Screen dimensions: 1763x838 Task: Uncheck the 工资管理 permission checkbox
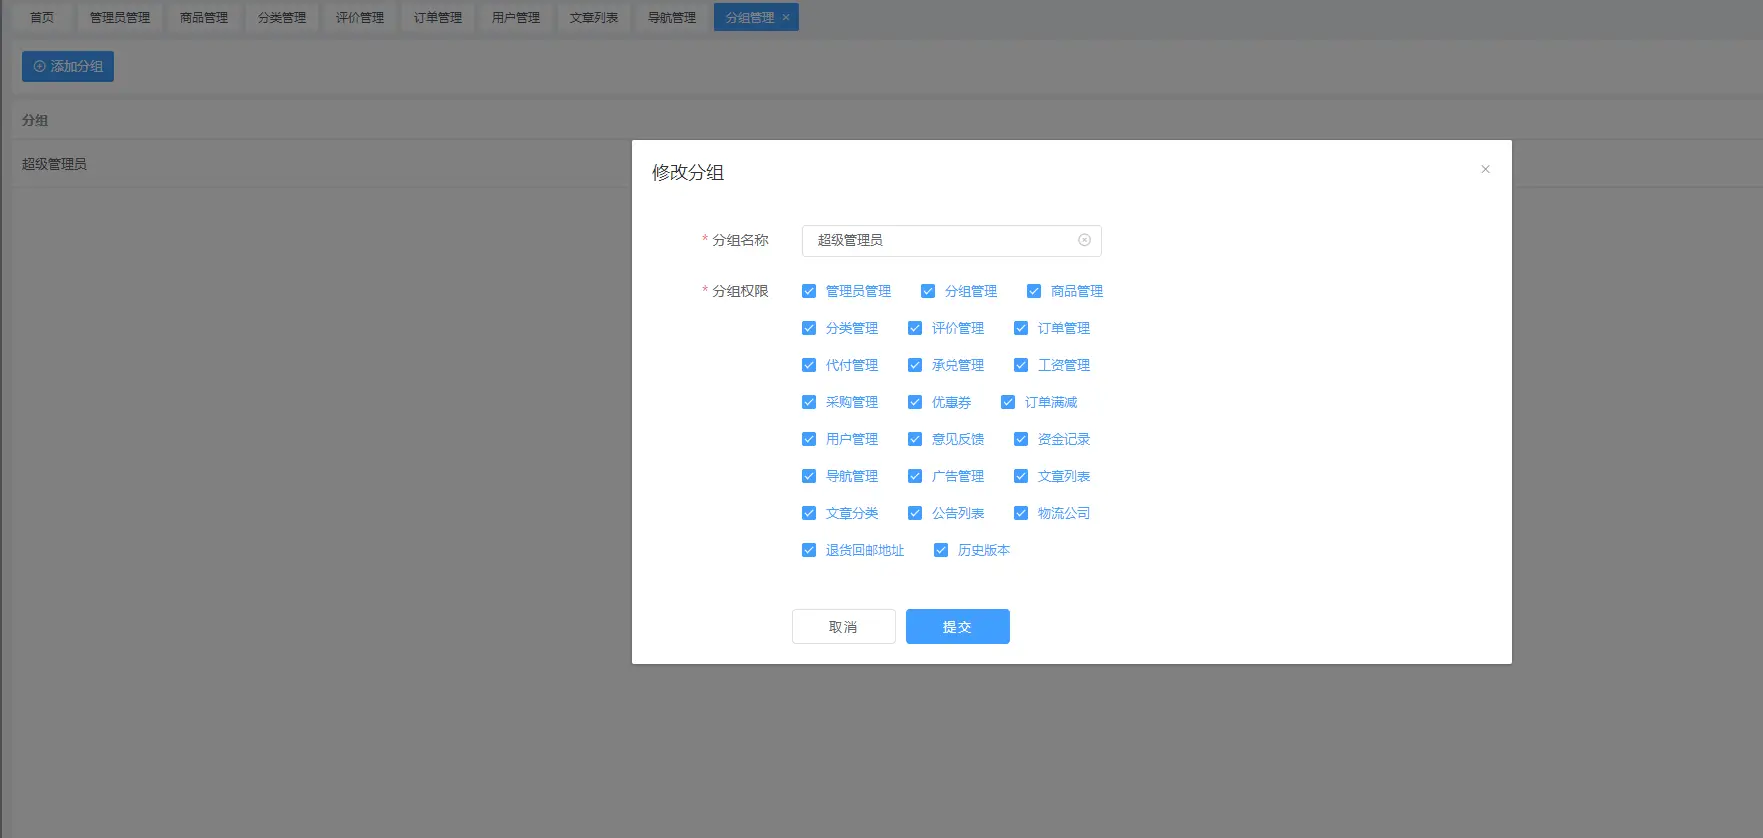[1021, 365]
